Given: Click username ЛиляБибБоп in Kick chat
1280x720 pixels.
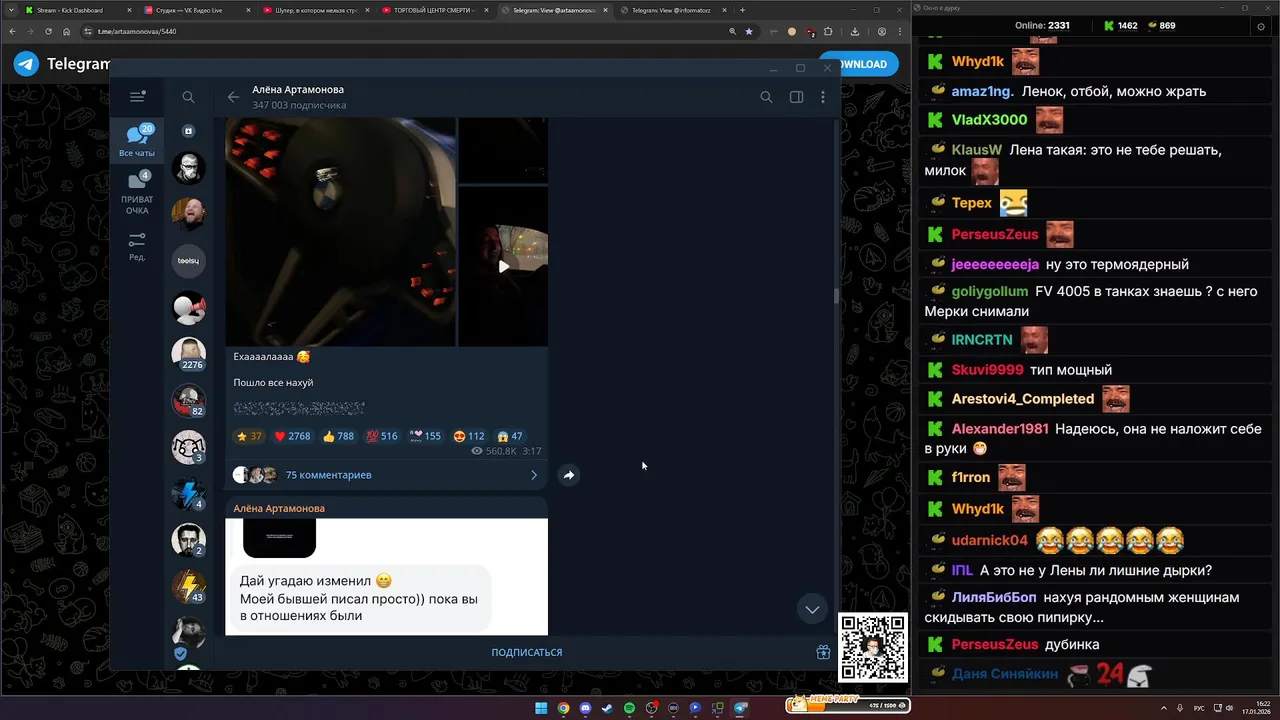Looking at the screenshot, I should [993, 597].
